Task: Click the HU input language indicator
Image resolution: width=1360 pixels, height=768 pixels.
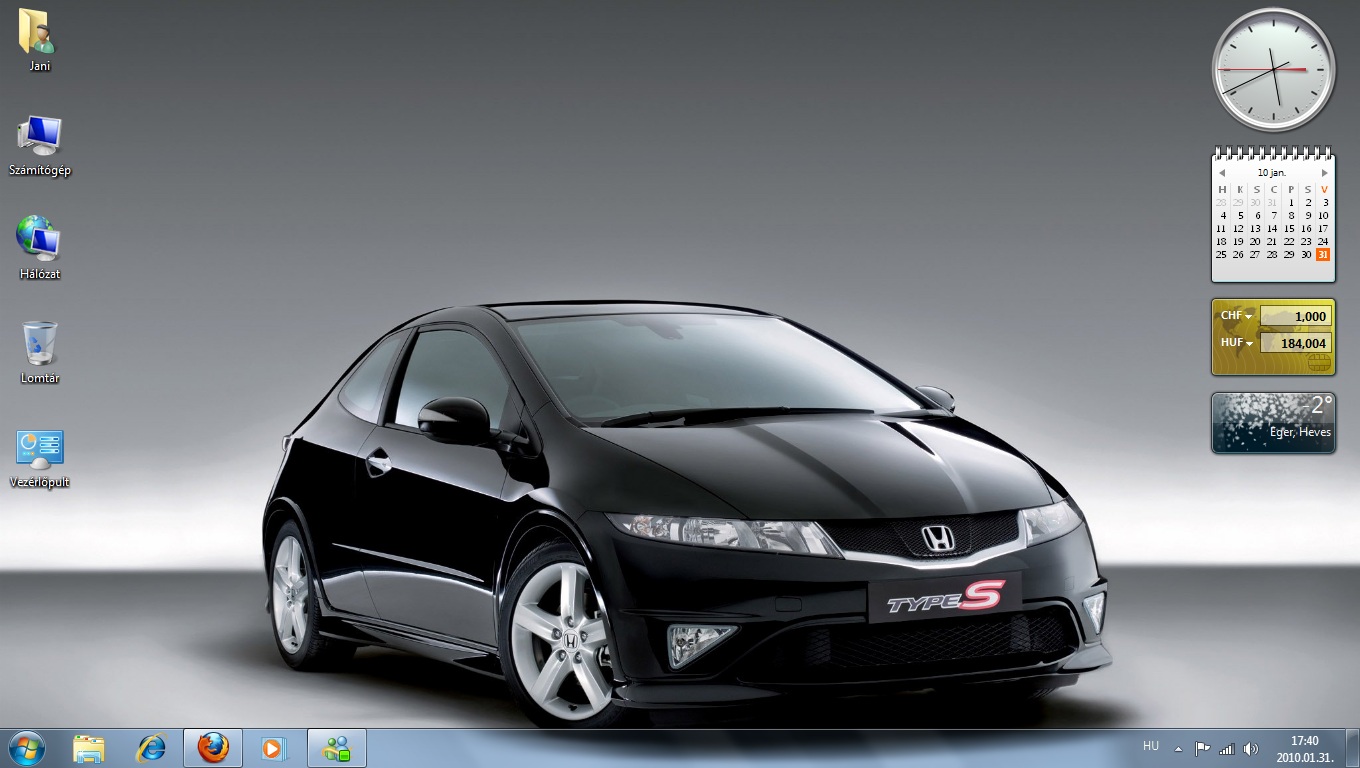Action: [x=1151, y=746]
